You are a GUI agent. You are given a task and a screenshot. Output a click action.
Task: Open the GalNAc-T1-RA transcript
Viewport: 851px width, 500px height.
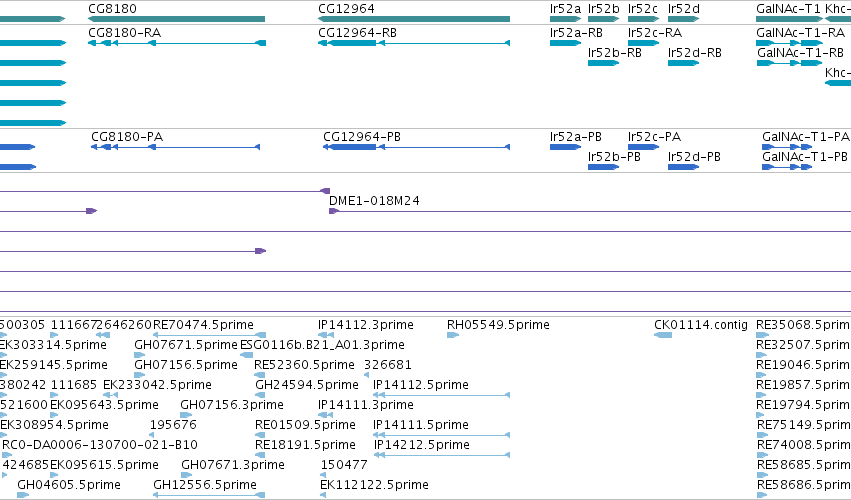[x=790, y=43]
